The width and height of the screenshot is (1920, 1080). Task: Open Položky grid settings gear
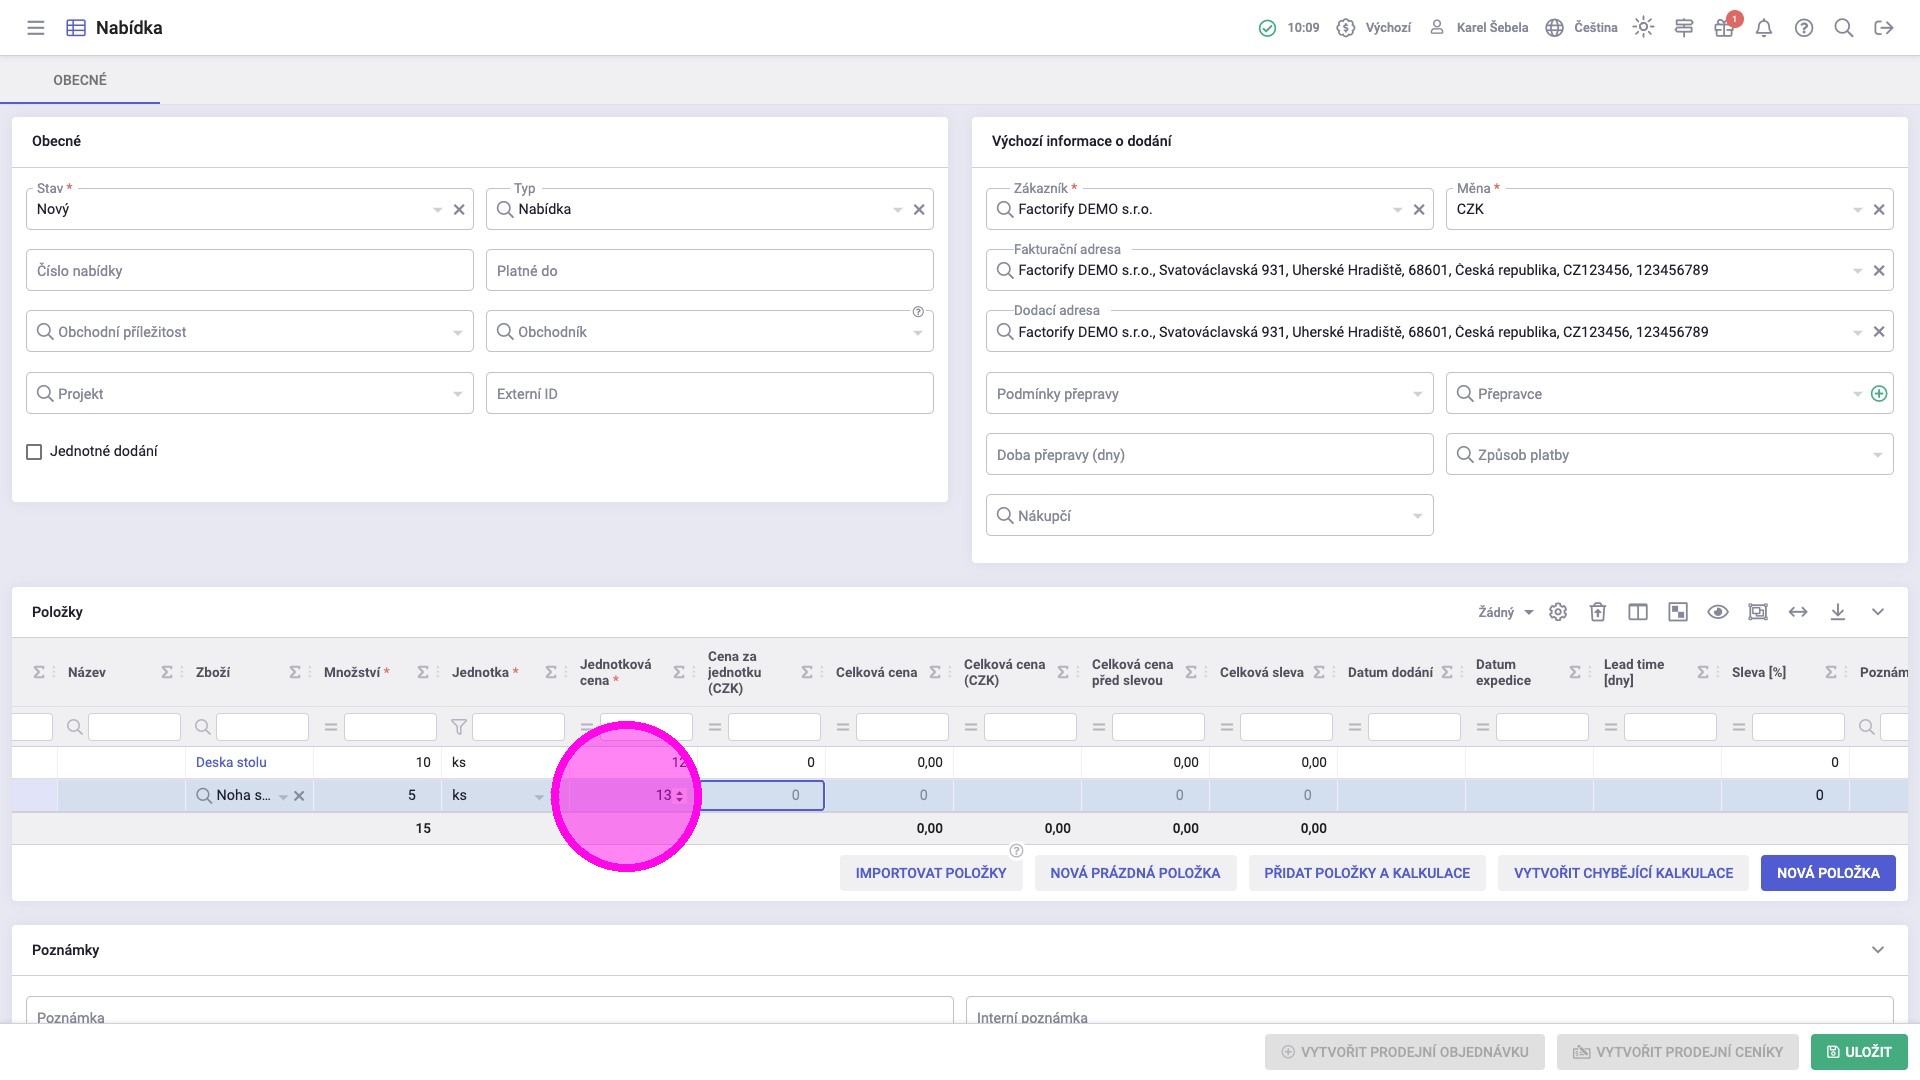coord(1558,612)
